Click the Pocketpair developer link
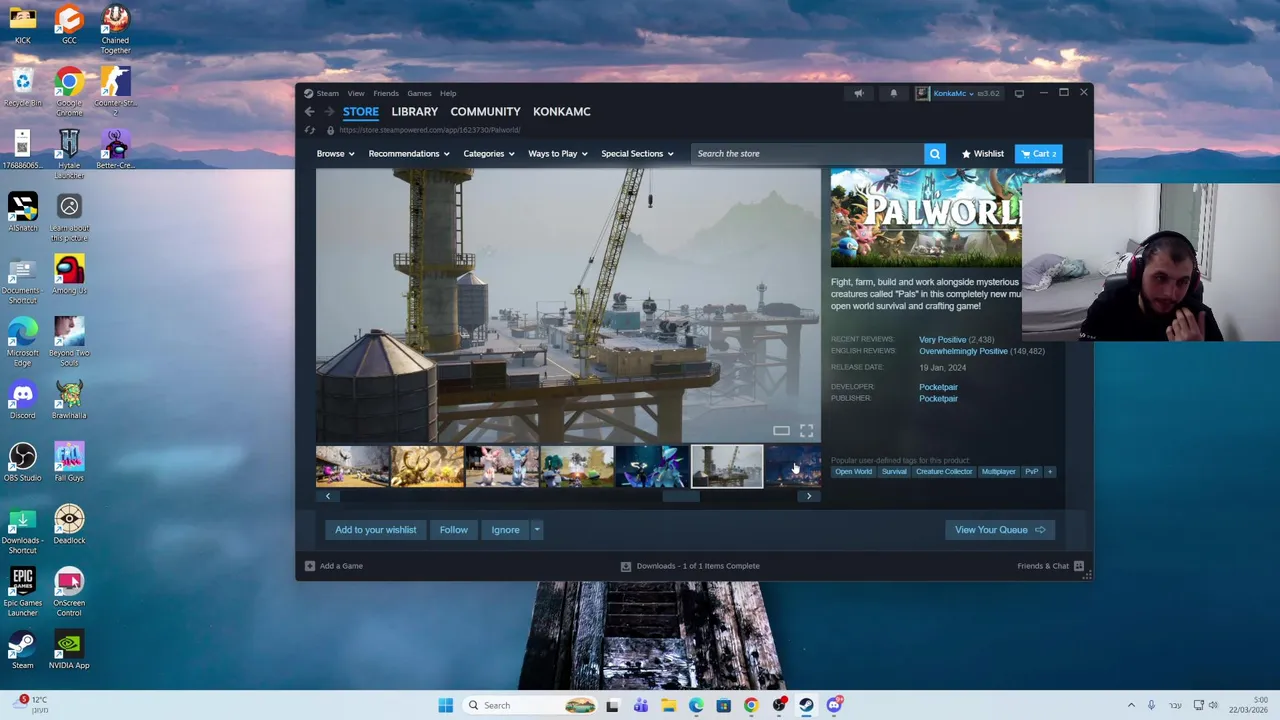Image resolution: width=1280 pixels, height=720 pixels. click(x=938, y=387)
